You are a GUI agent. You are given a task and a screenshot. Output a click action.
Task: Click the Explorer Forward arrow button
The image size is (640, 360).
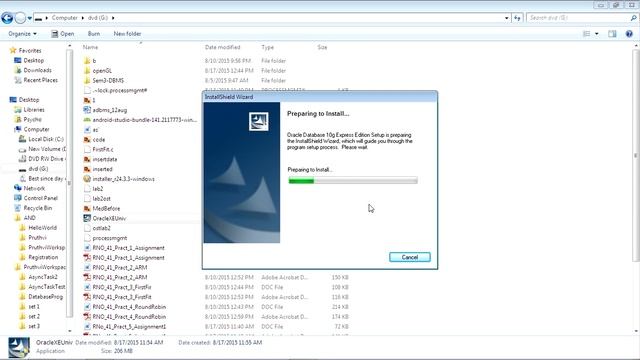pyautogui.click(x=20, y=18)
